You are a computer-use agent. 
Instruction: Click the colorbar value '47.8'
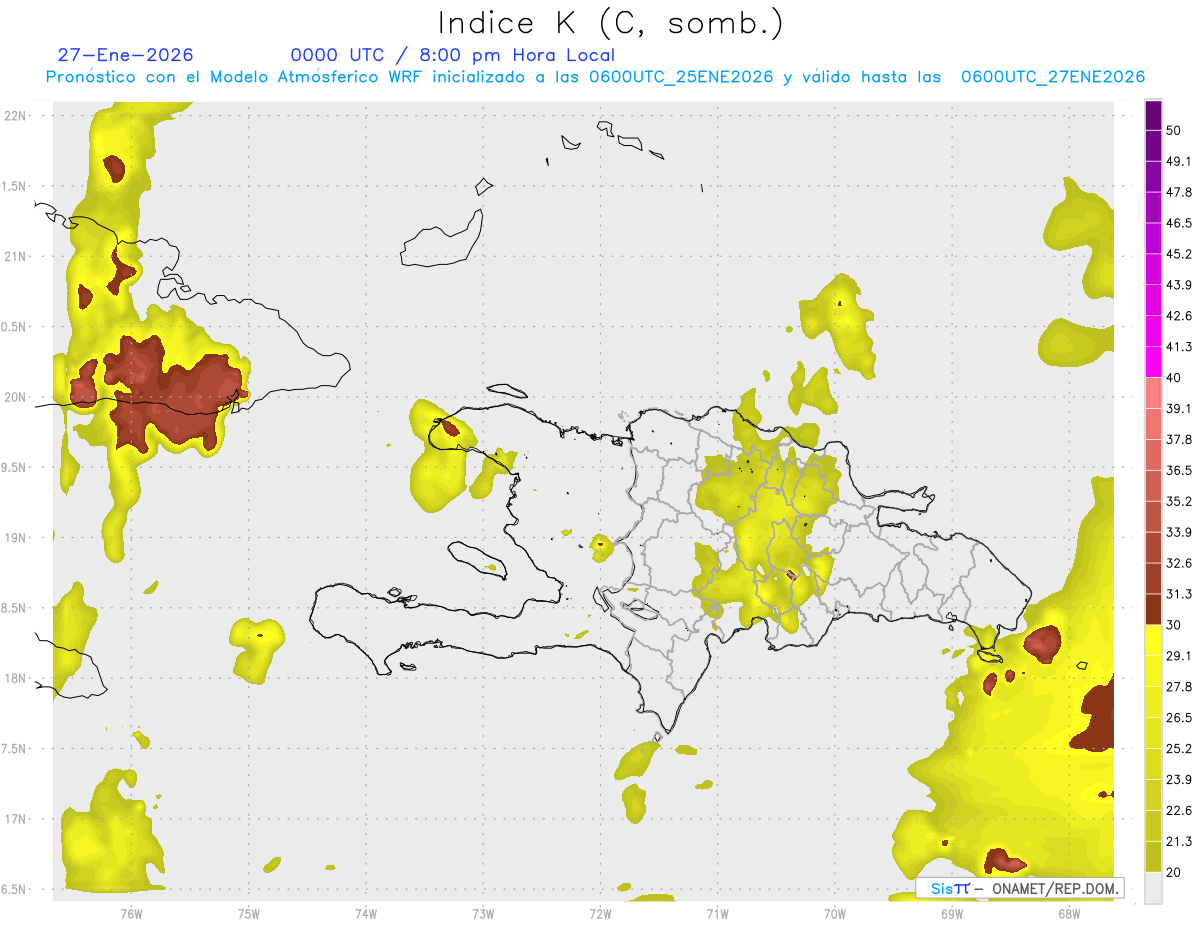coord(1179,192)
